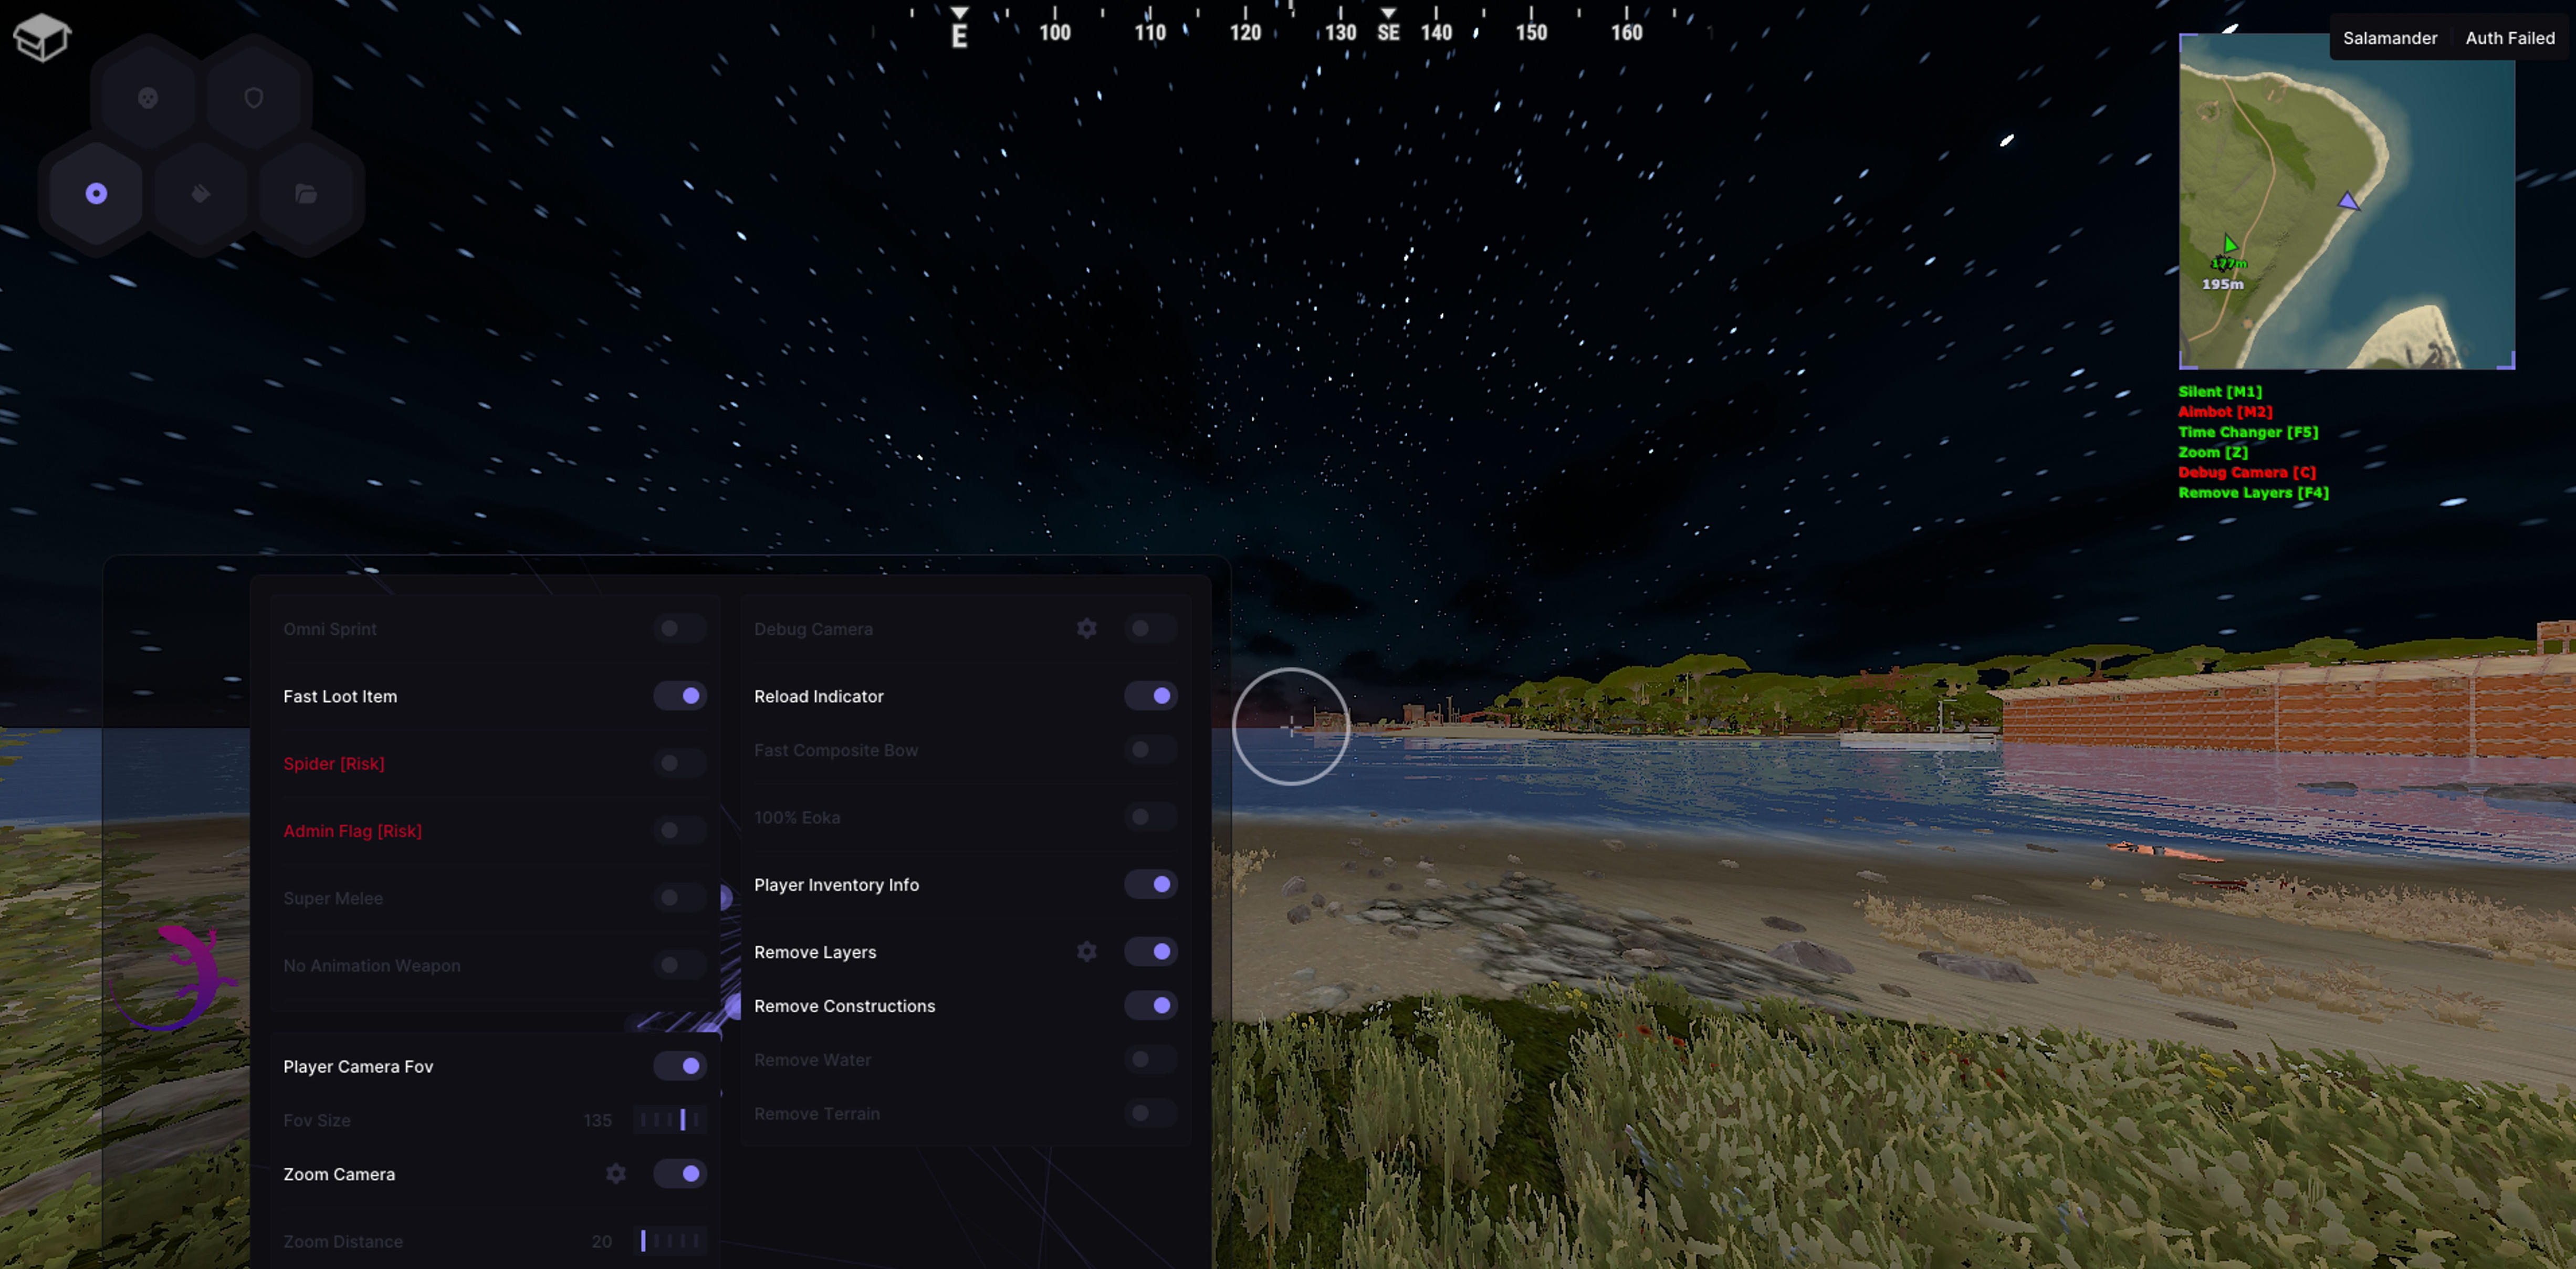This screenshot has height=1269, width=2576.
Task: Toggle Player Inventory Info off
Action: pos(1158,884)
